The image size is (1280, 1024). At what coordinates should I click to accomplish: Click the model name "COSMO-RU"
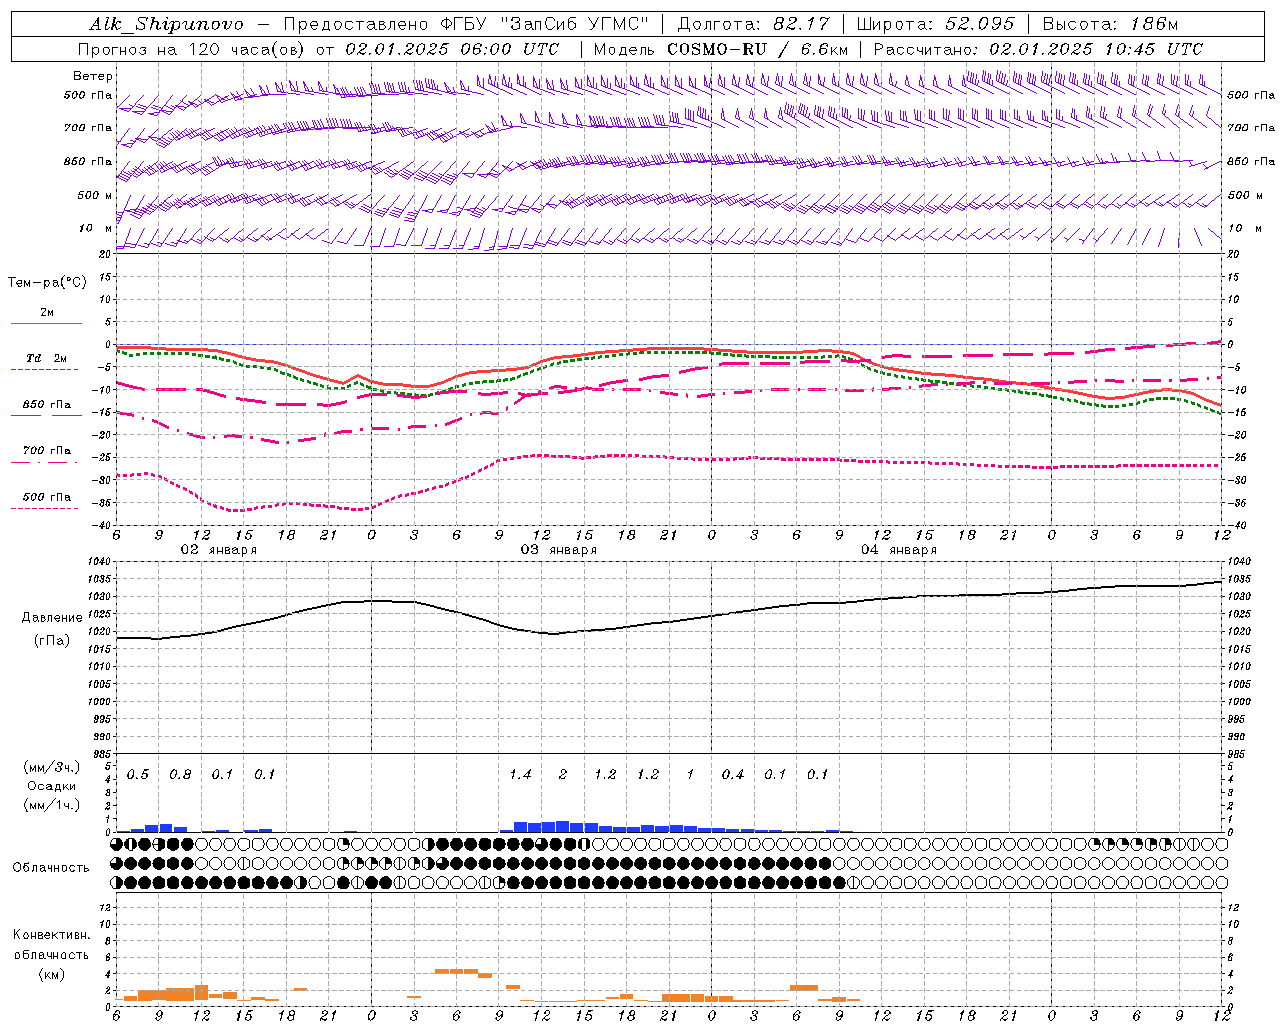coord(717,49)
